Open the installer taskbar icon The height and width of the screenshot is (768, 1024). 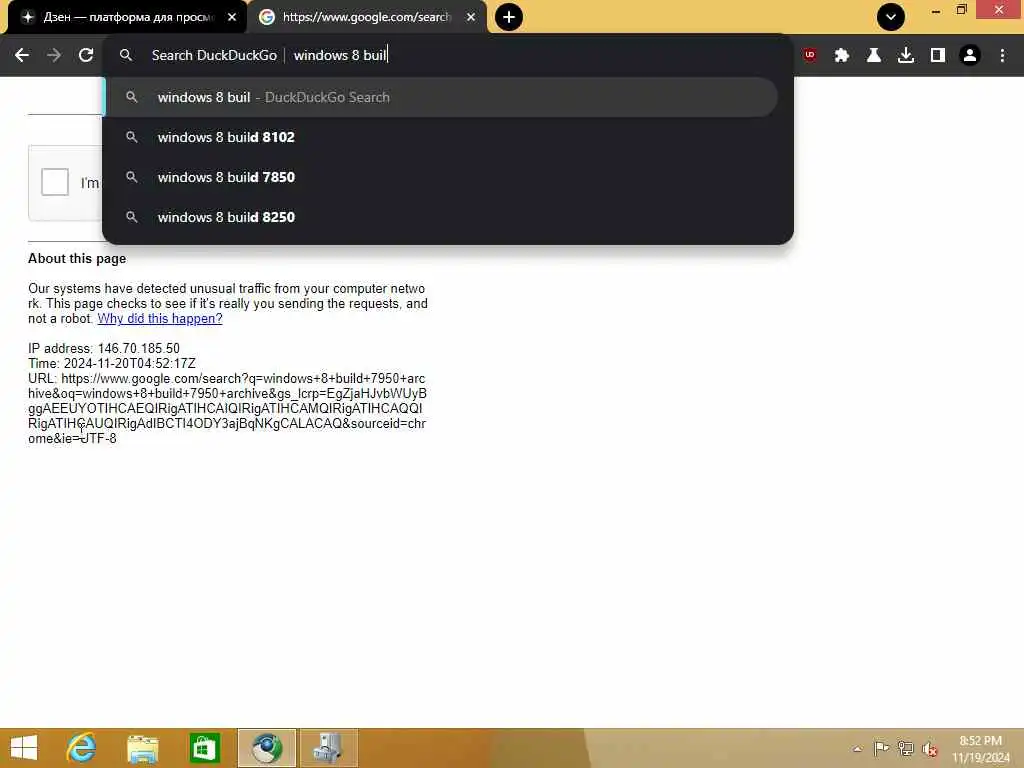coord(328,748)
